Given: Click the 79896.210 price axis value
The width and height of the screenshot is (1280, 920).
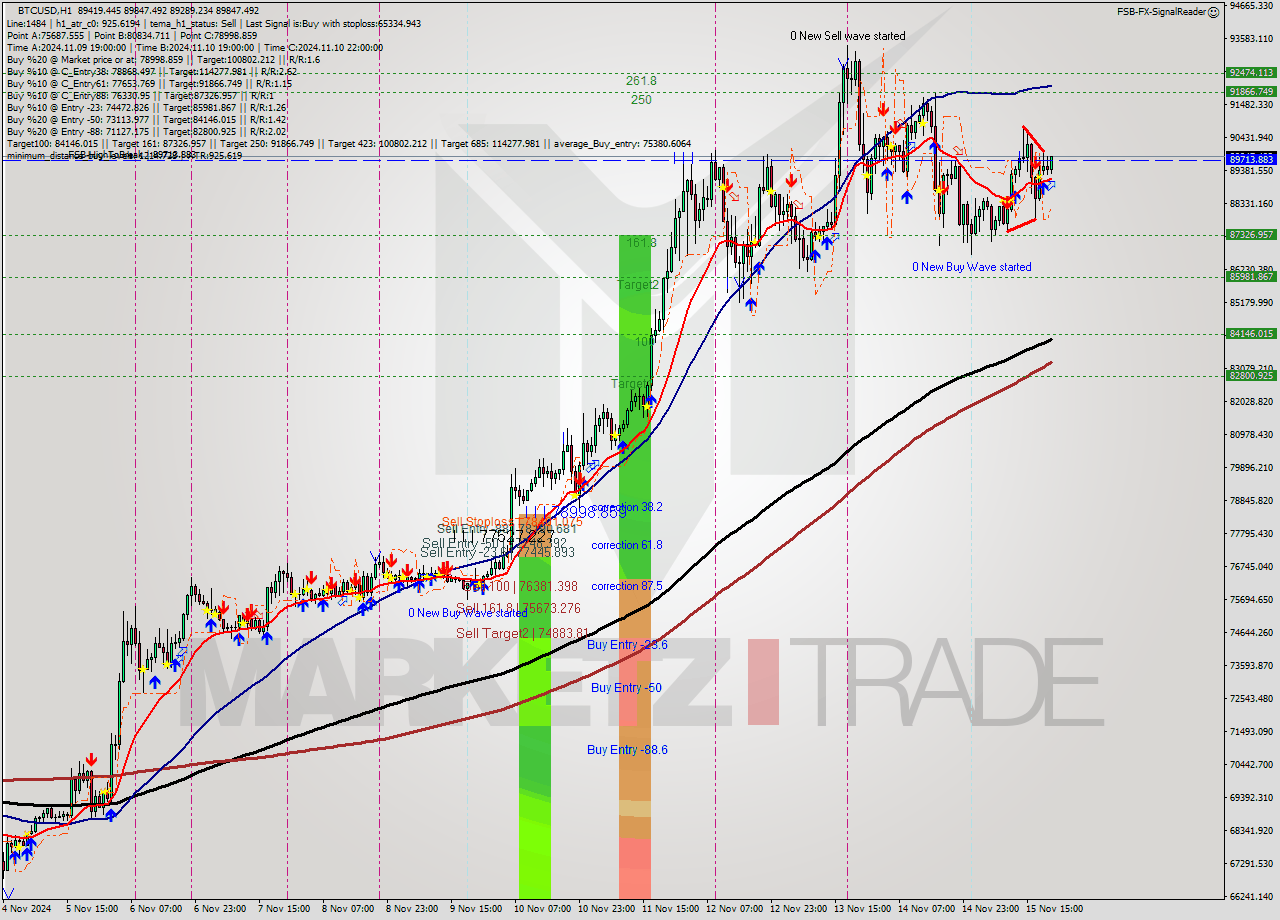Looking at the screenshot, I should pyautogui.click(x=1251, y=467).
